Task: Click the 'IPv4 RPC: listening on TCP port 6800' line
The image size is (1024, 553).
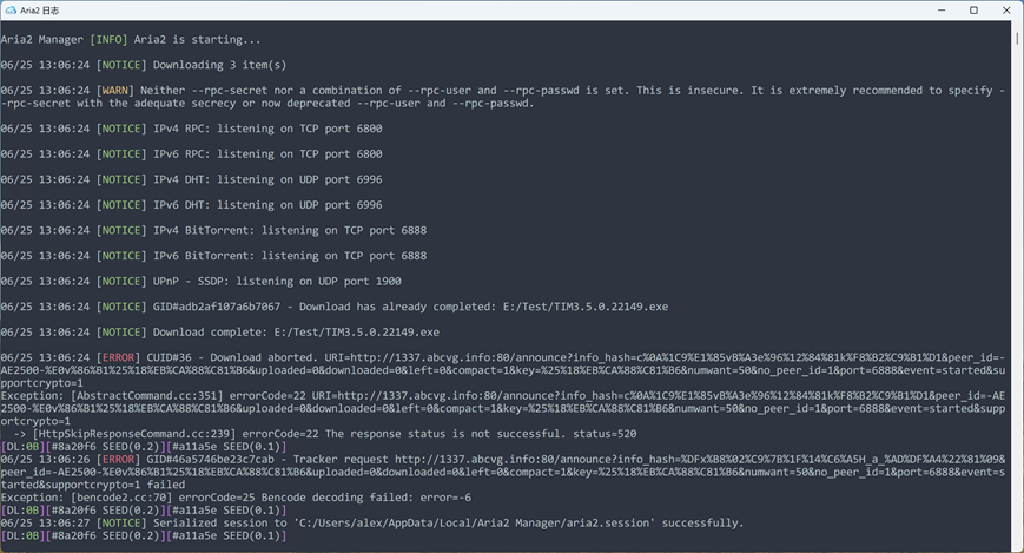Action: 267,129
